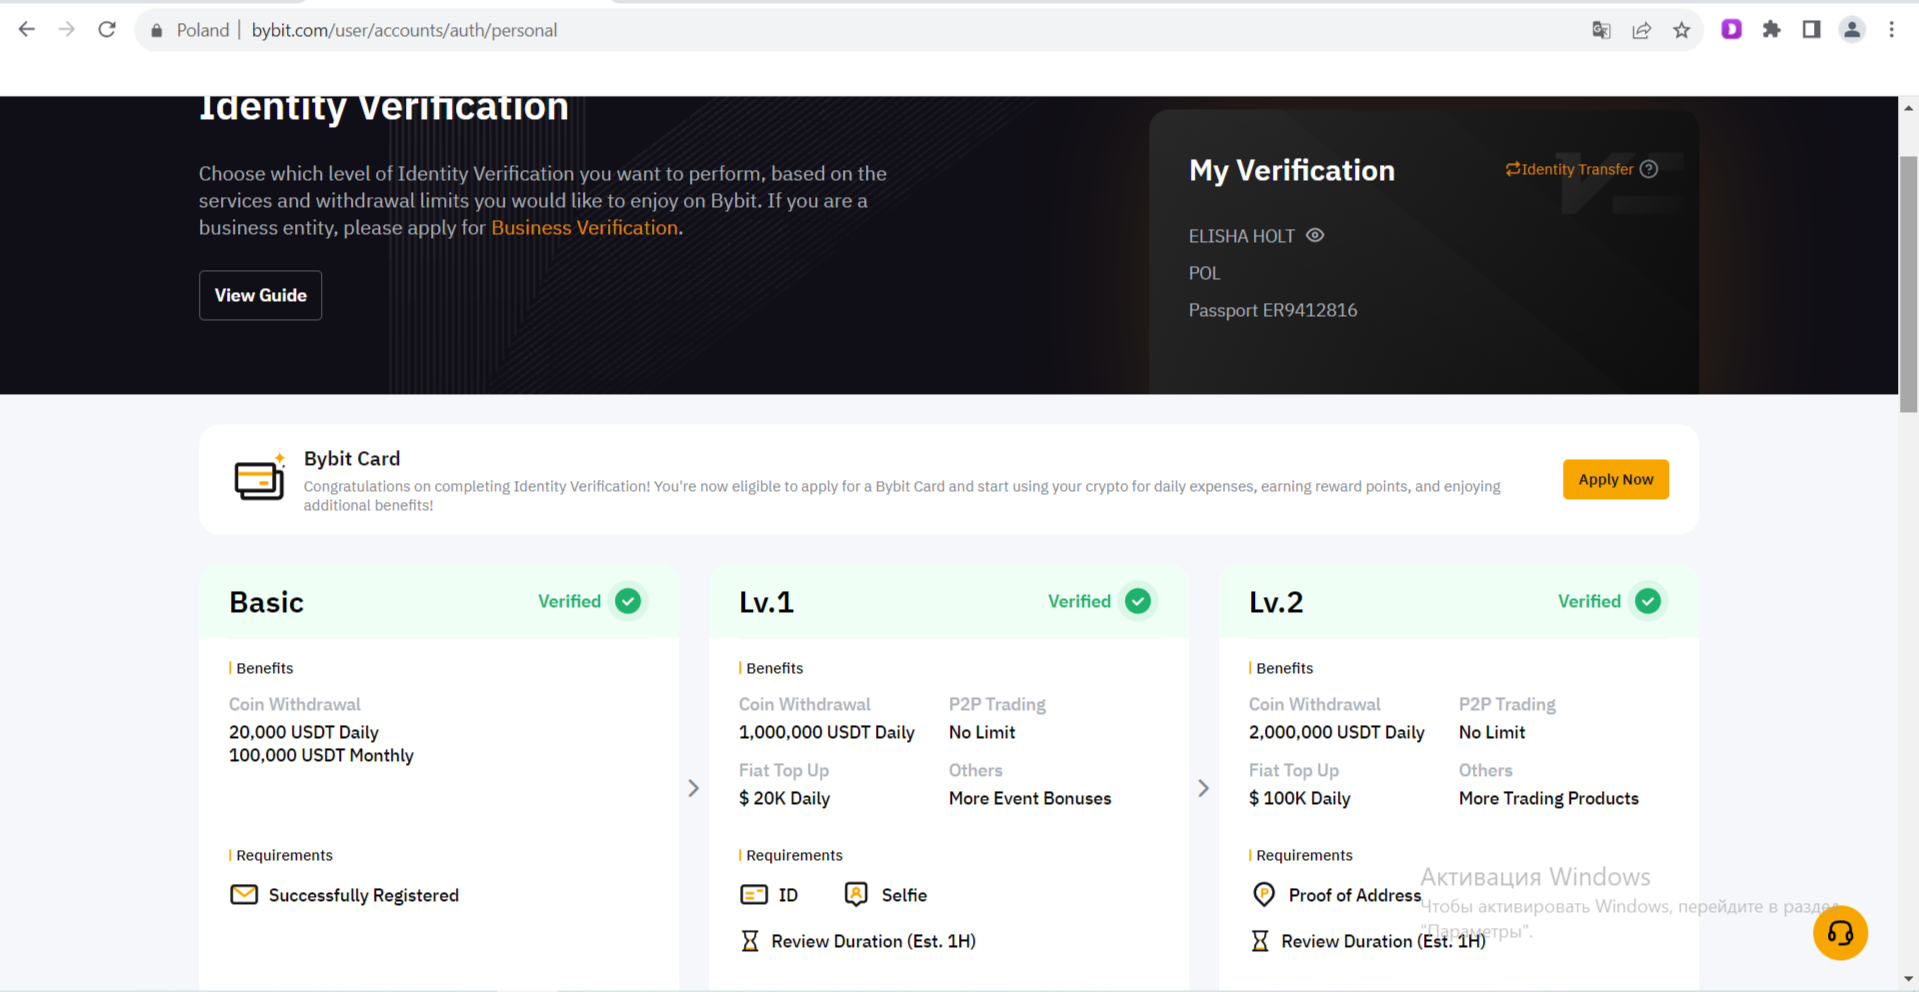The width and height of the screenshot is (1919, 992).
Task: Click the Apply Now button for Bybit Card
Action: point(1615,479)
